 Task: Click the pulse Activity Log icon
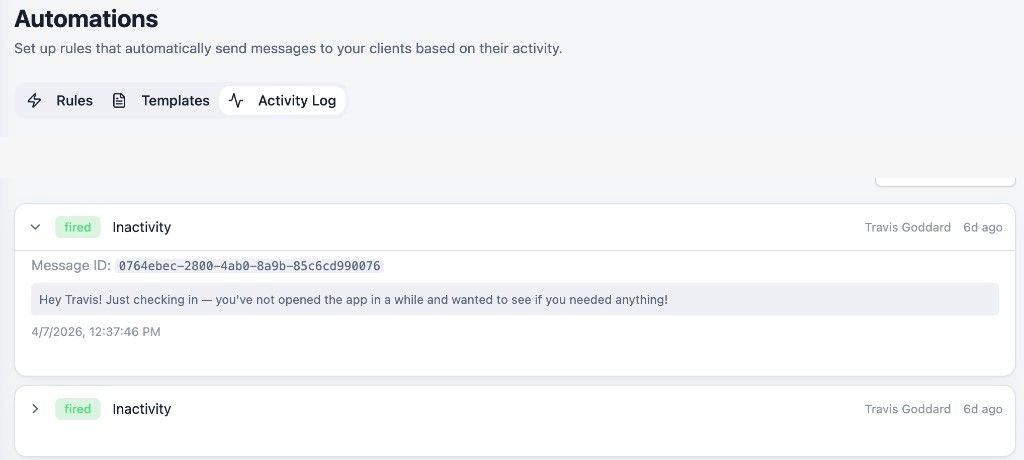tap(236, 101)
